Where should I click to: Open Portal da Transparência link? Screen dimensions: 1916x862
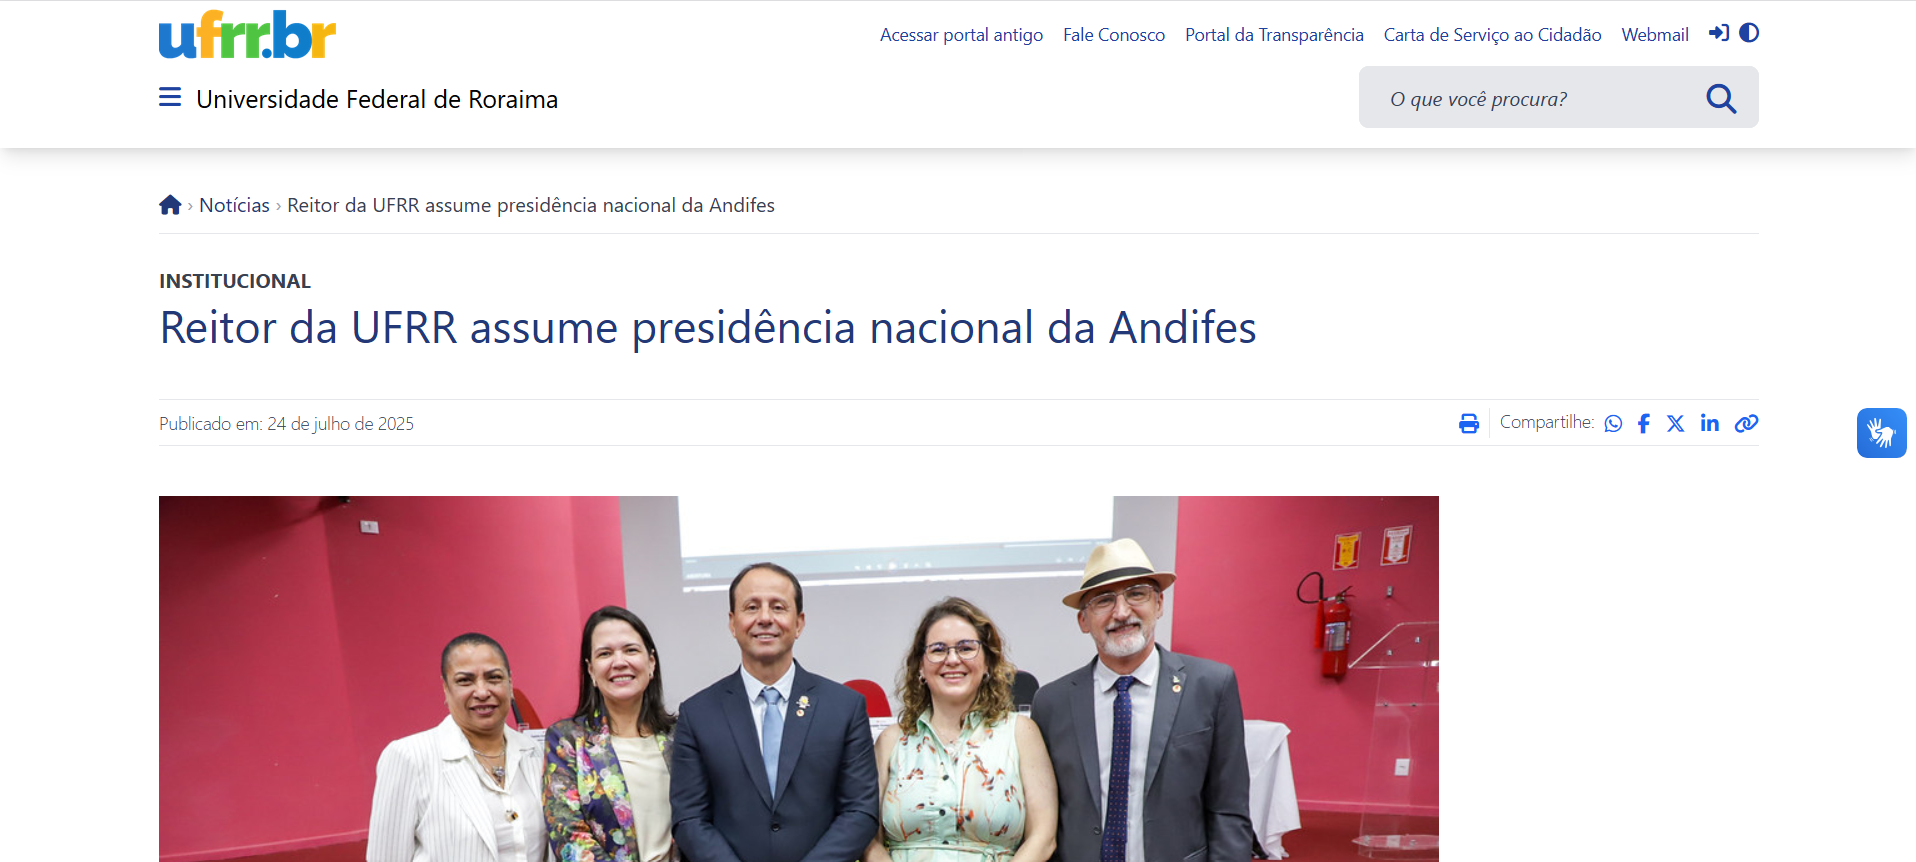click(x=1274, y=35)
